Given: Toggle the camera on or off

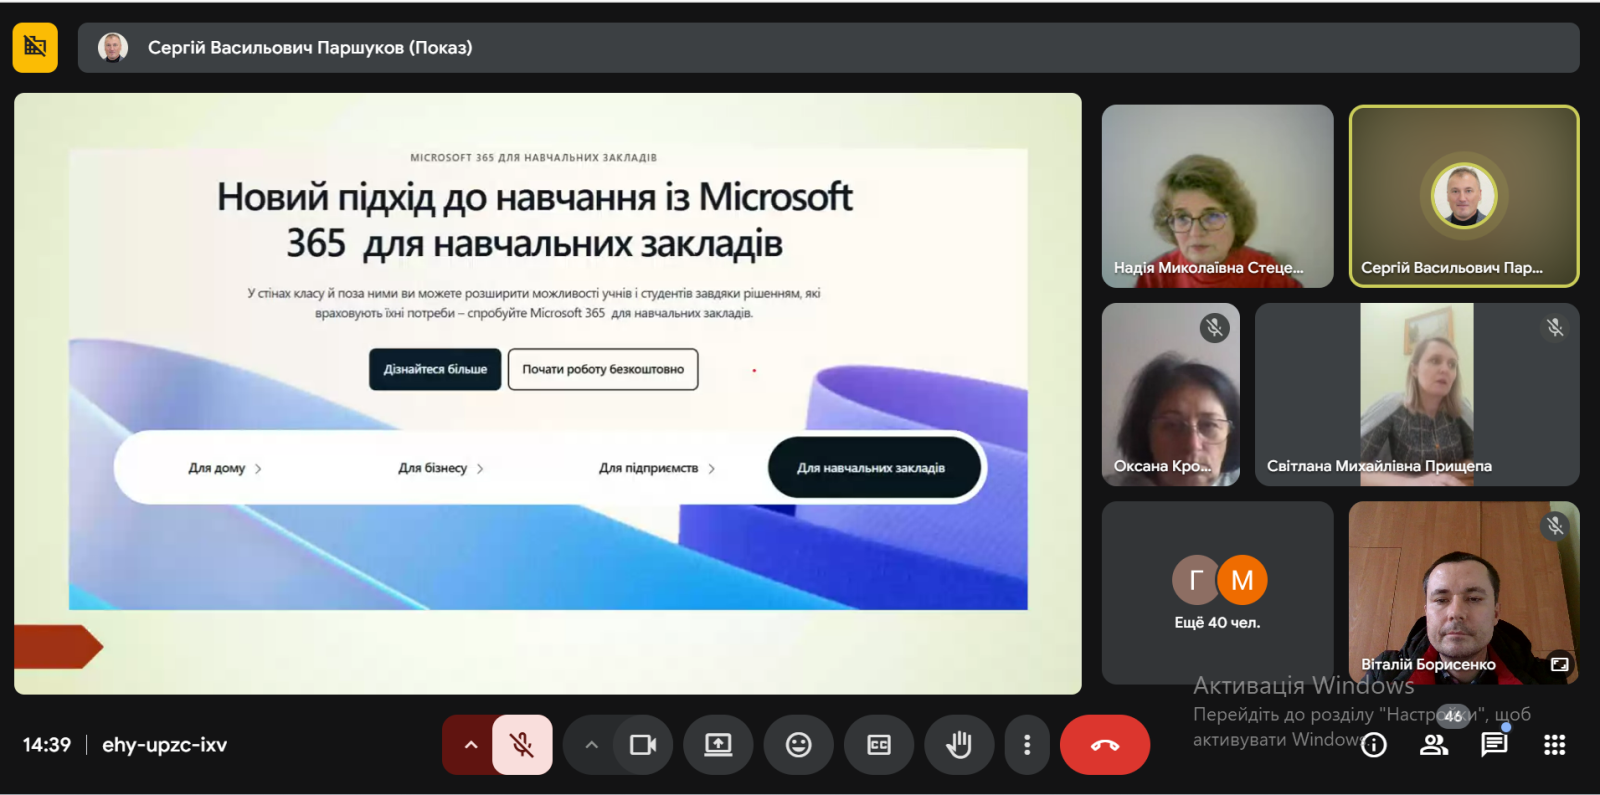Looking at the screenshot, I should point(643,745).
